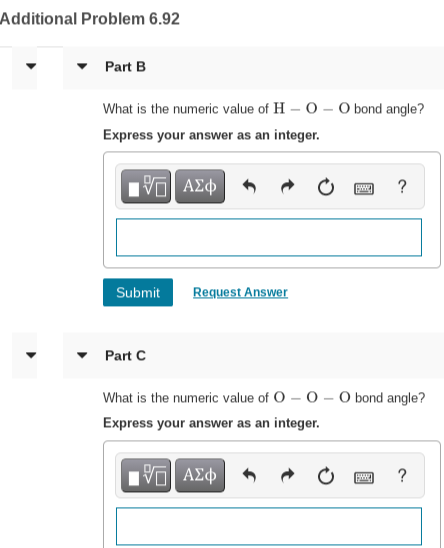This screenshot has height=548, width=444.
Task: Click the Request Answer link
Action: tap(241, 292)
